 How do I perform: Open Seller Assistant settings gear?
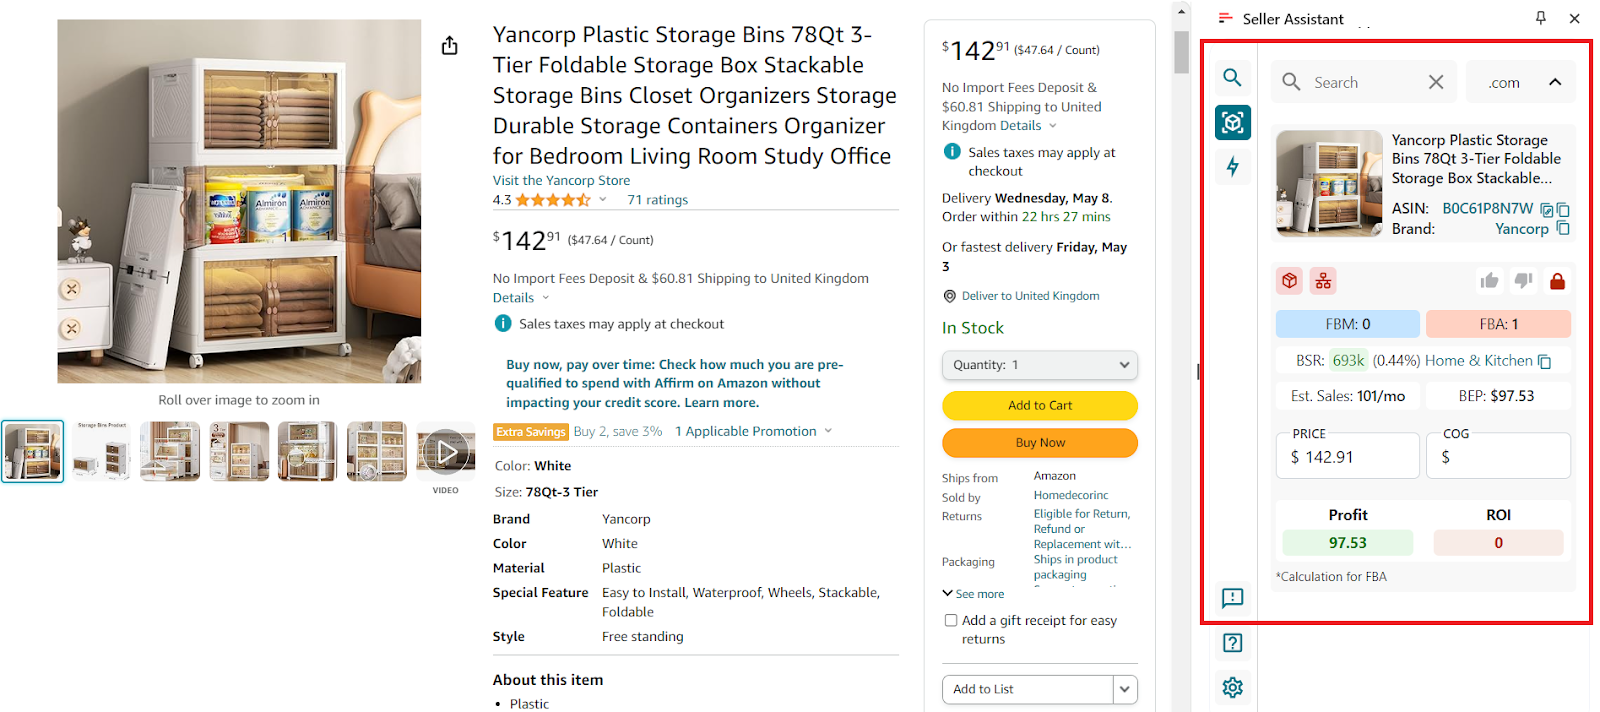pyautogui.click(x=1232, y=687)
